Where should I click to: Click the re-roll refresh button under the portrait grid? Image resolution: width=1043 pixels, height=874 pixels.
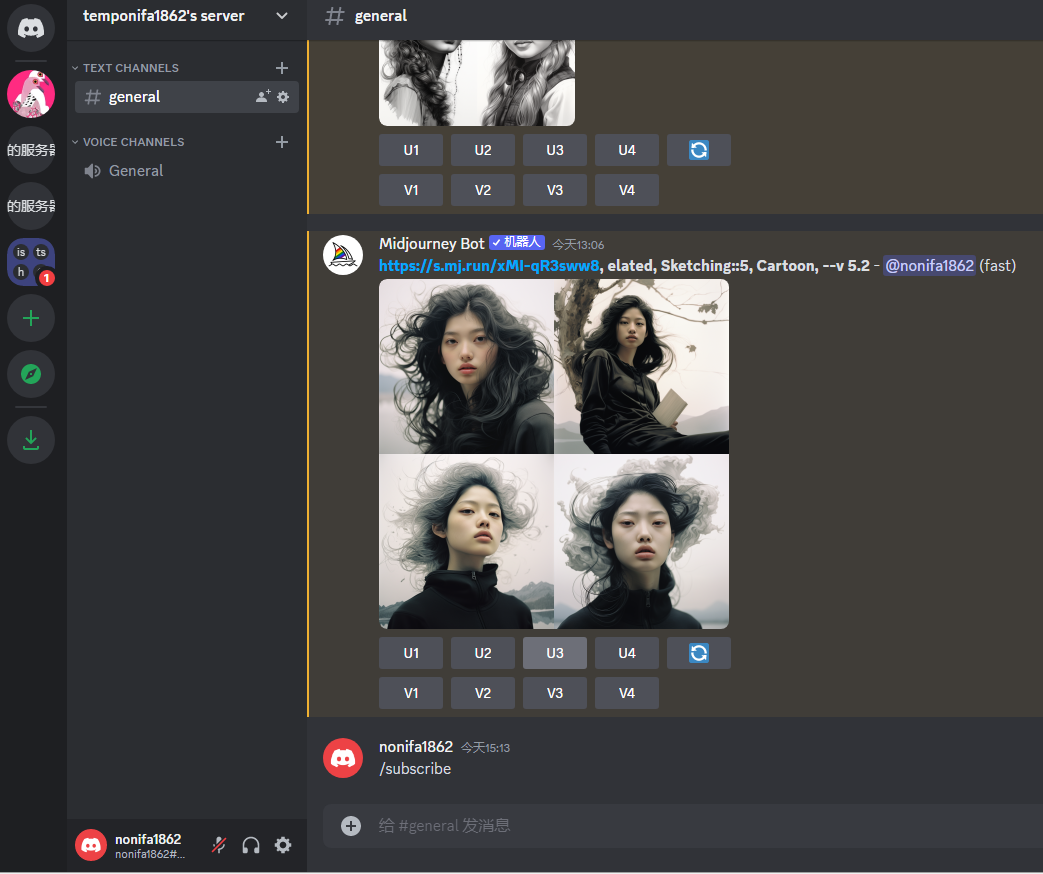699,653
